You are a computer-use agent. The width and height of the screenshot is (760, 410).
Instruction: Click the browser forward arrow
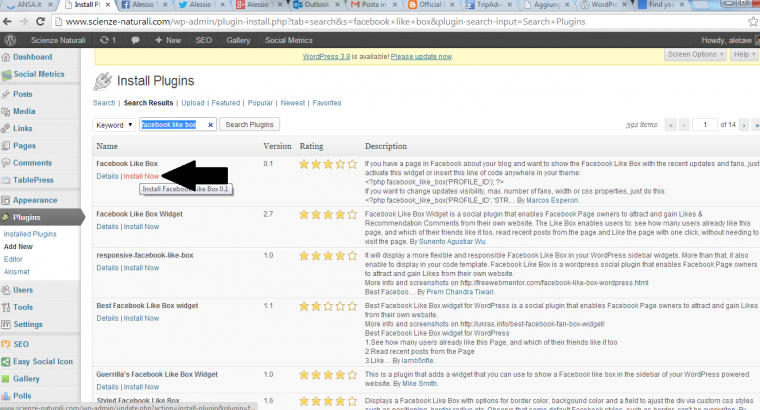[23, 22]
